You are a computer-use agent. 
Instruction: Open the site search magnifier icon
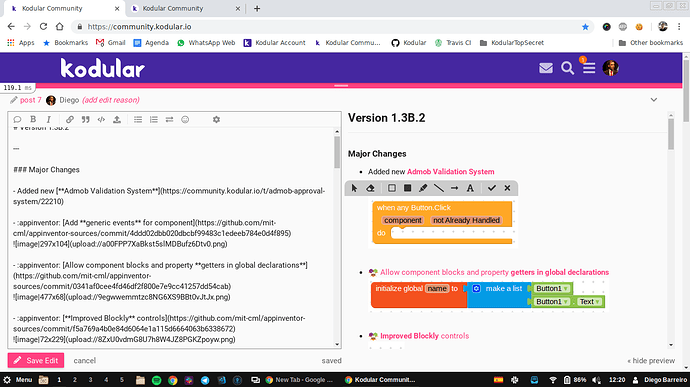[567, 68]
